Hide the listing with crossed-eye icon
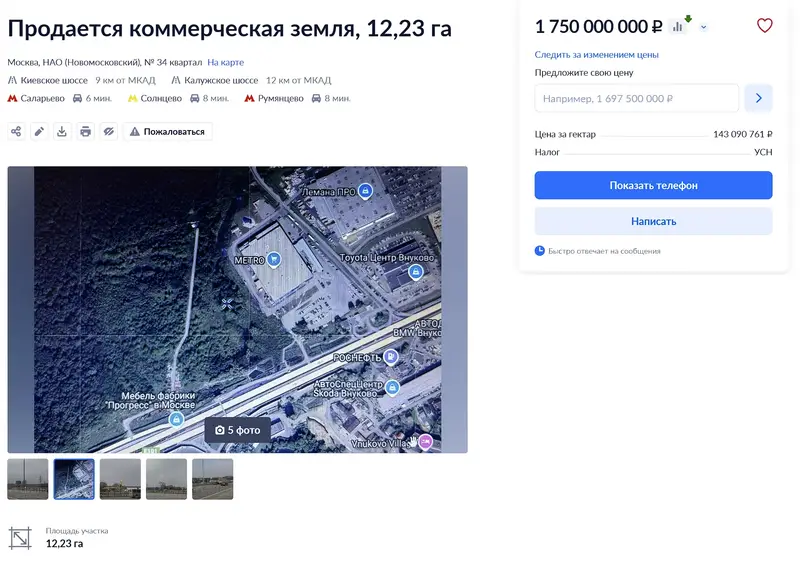This screenshot has height=569, width=800. click(109, 132)
